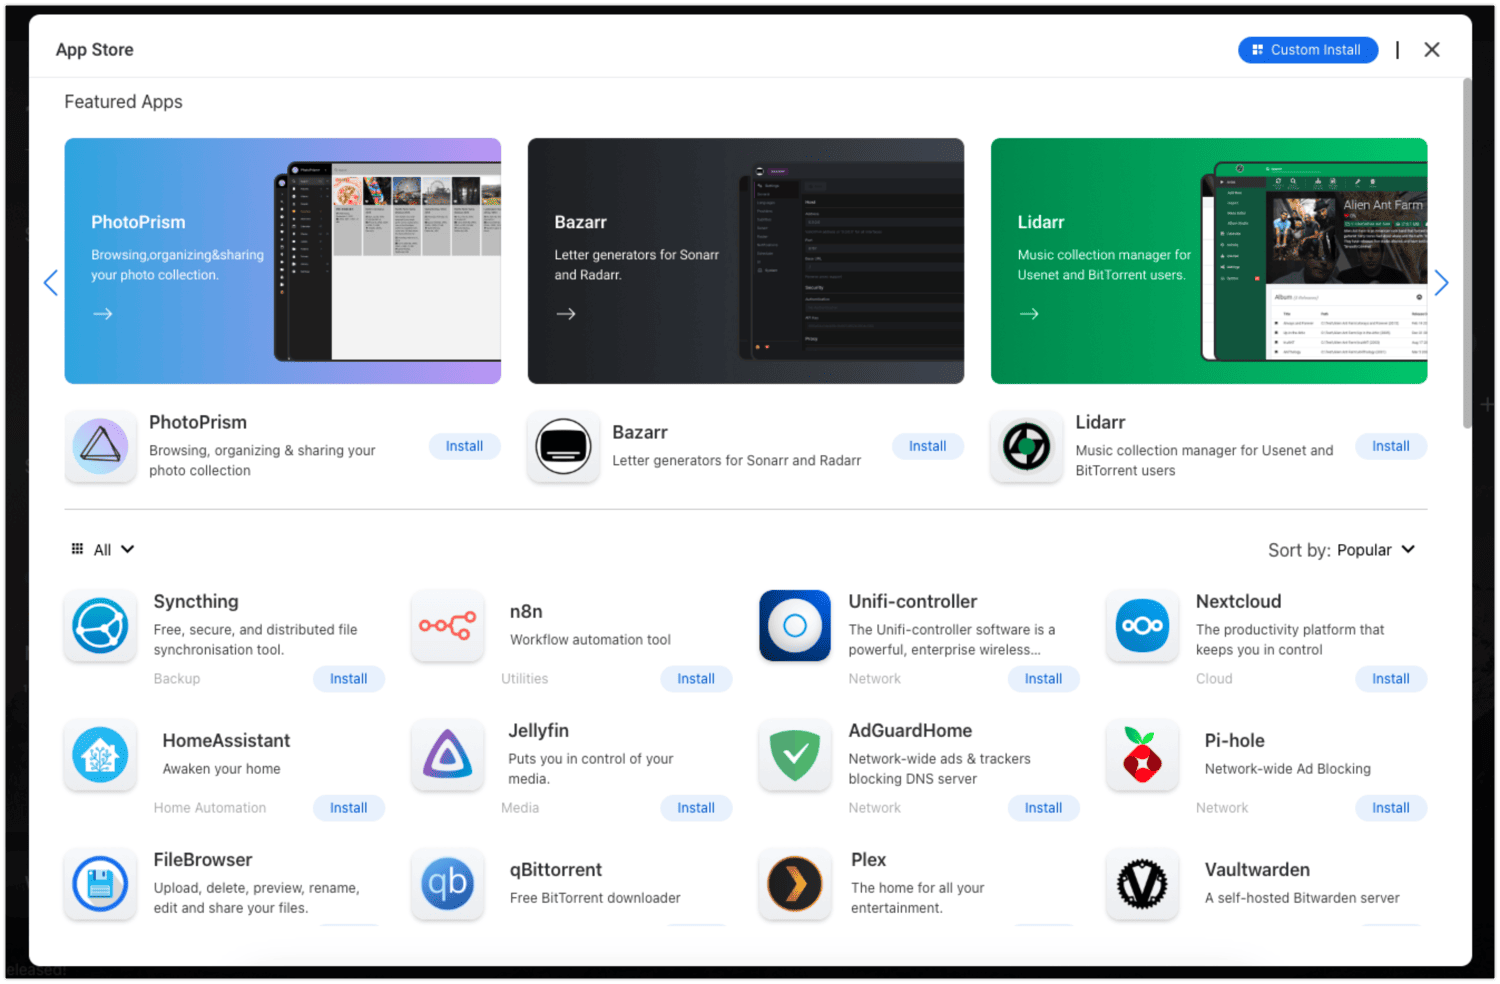The image size is (1500, 984).
Task: Install the Unifi-controller app
Action: coord(1043,678)
